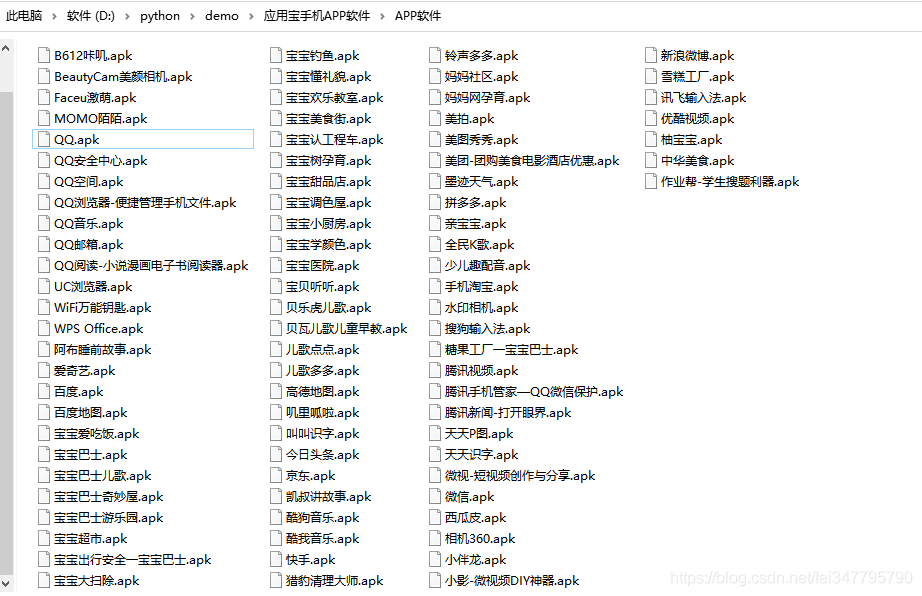The height and width of the screenshot is (596, 922).
Task: Select the icon of BeautyCam美颜相机.apk
Action: [44, 76]
